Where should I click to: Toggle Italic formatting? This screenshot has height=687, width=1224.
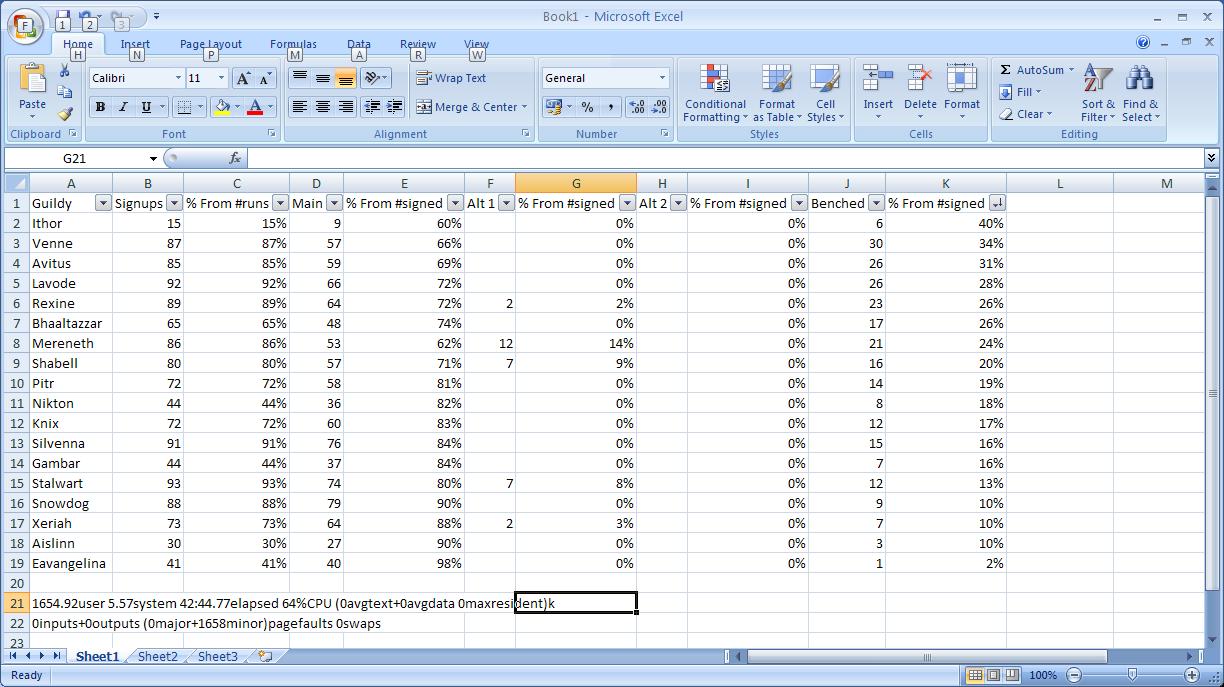(x=123, y=107)
